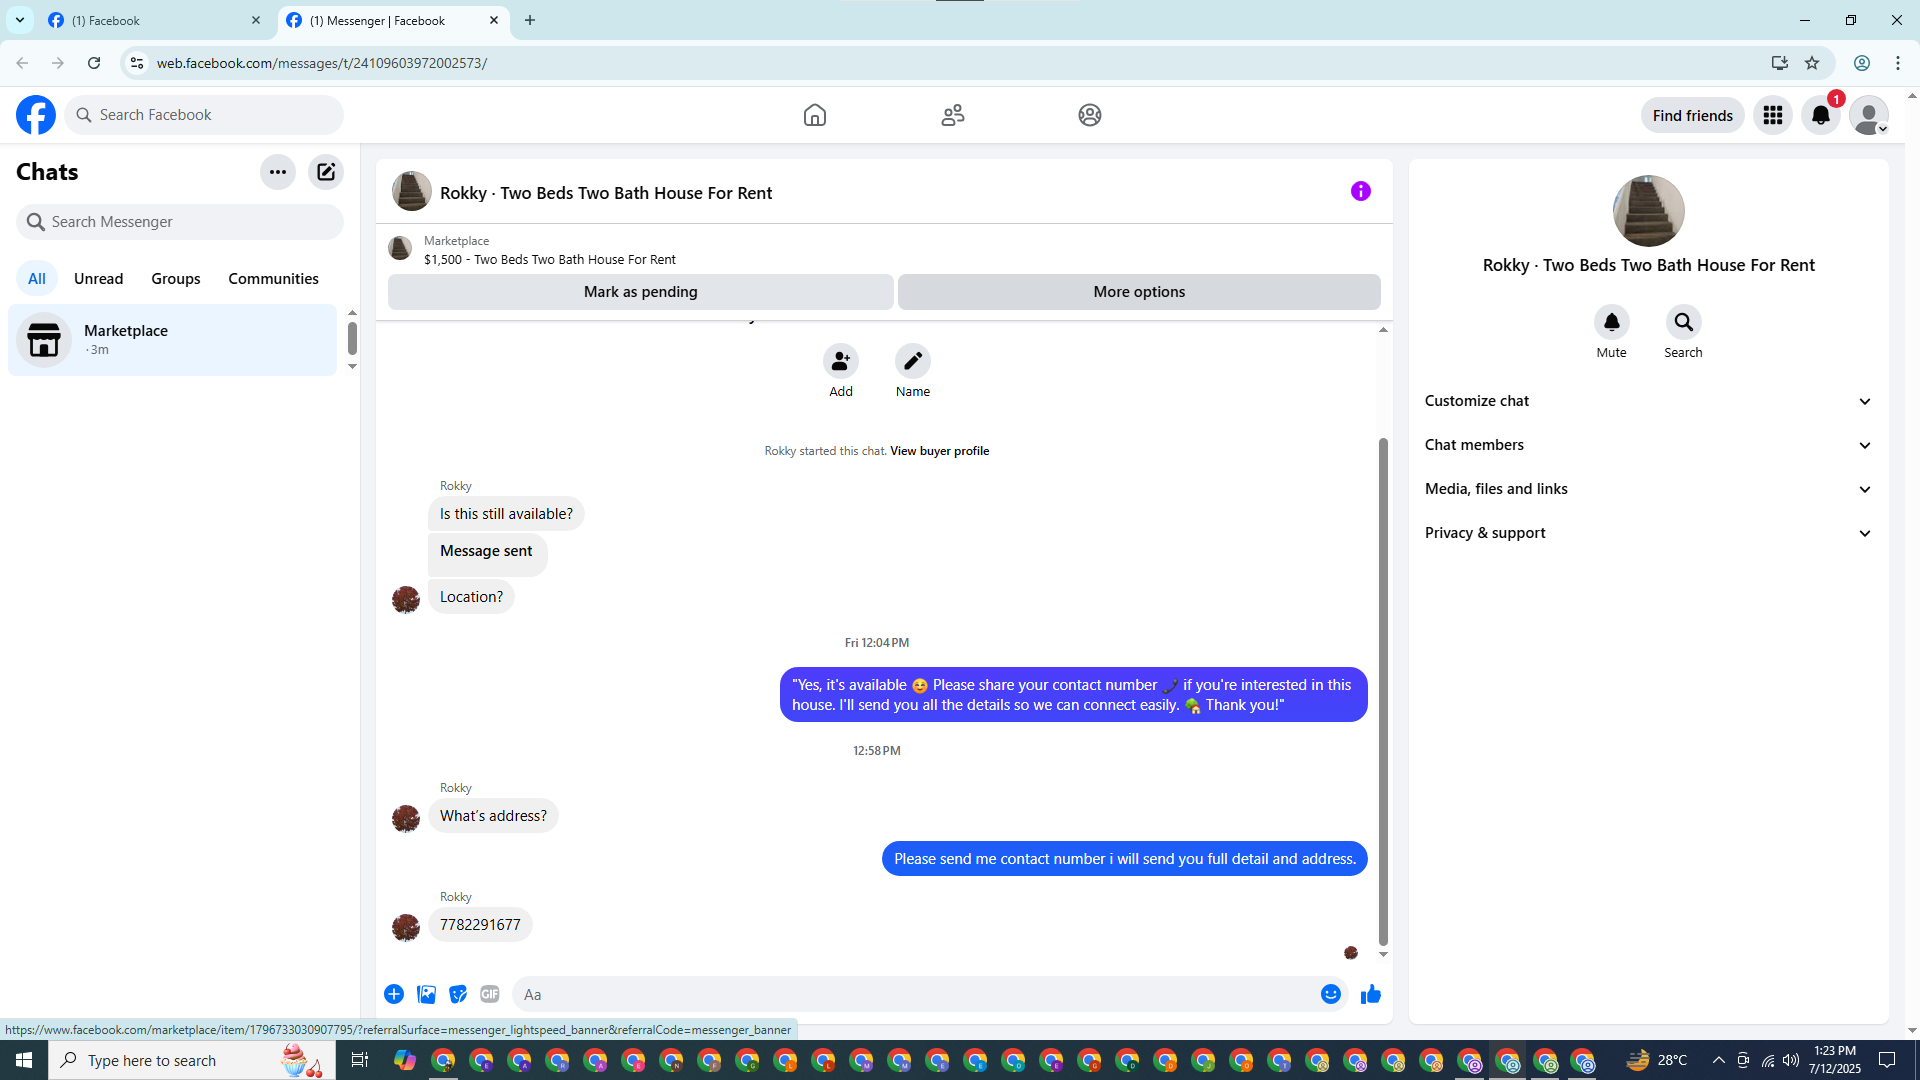Open more actions blue plus icon

pyautogui.click(x=394, y=994)
